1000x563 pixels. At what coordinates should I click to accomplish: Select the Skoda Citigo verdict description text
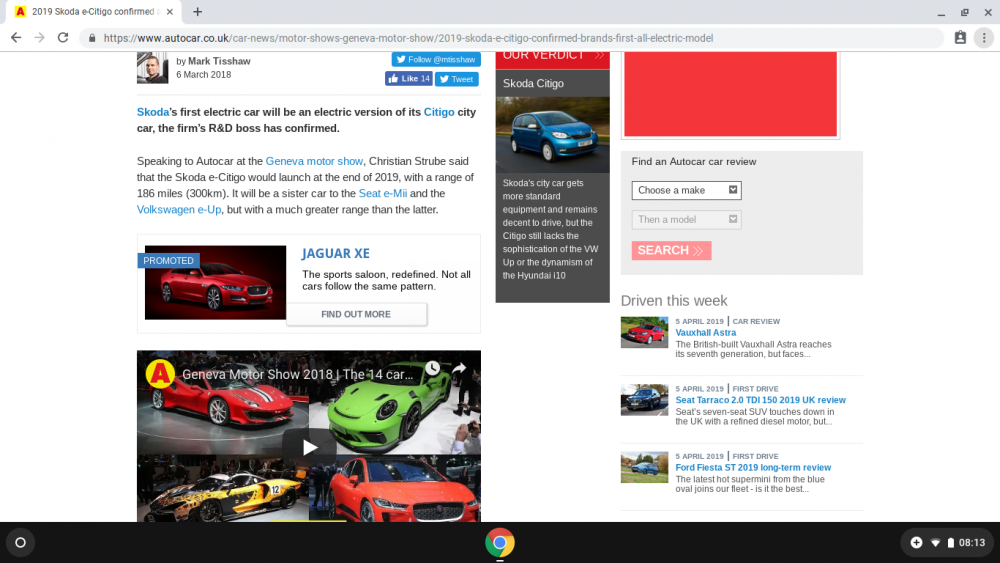point(550,229)
